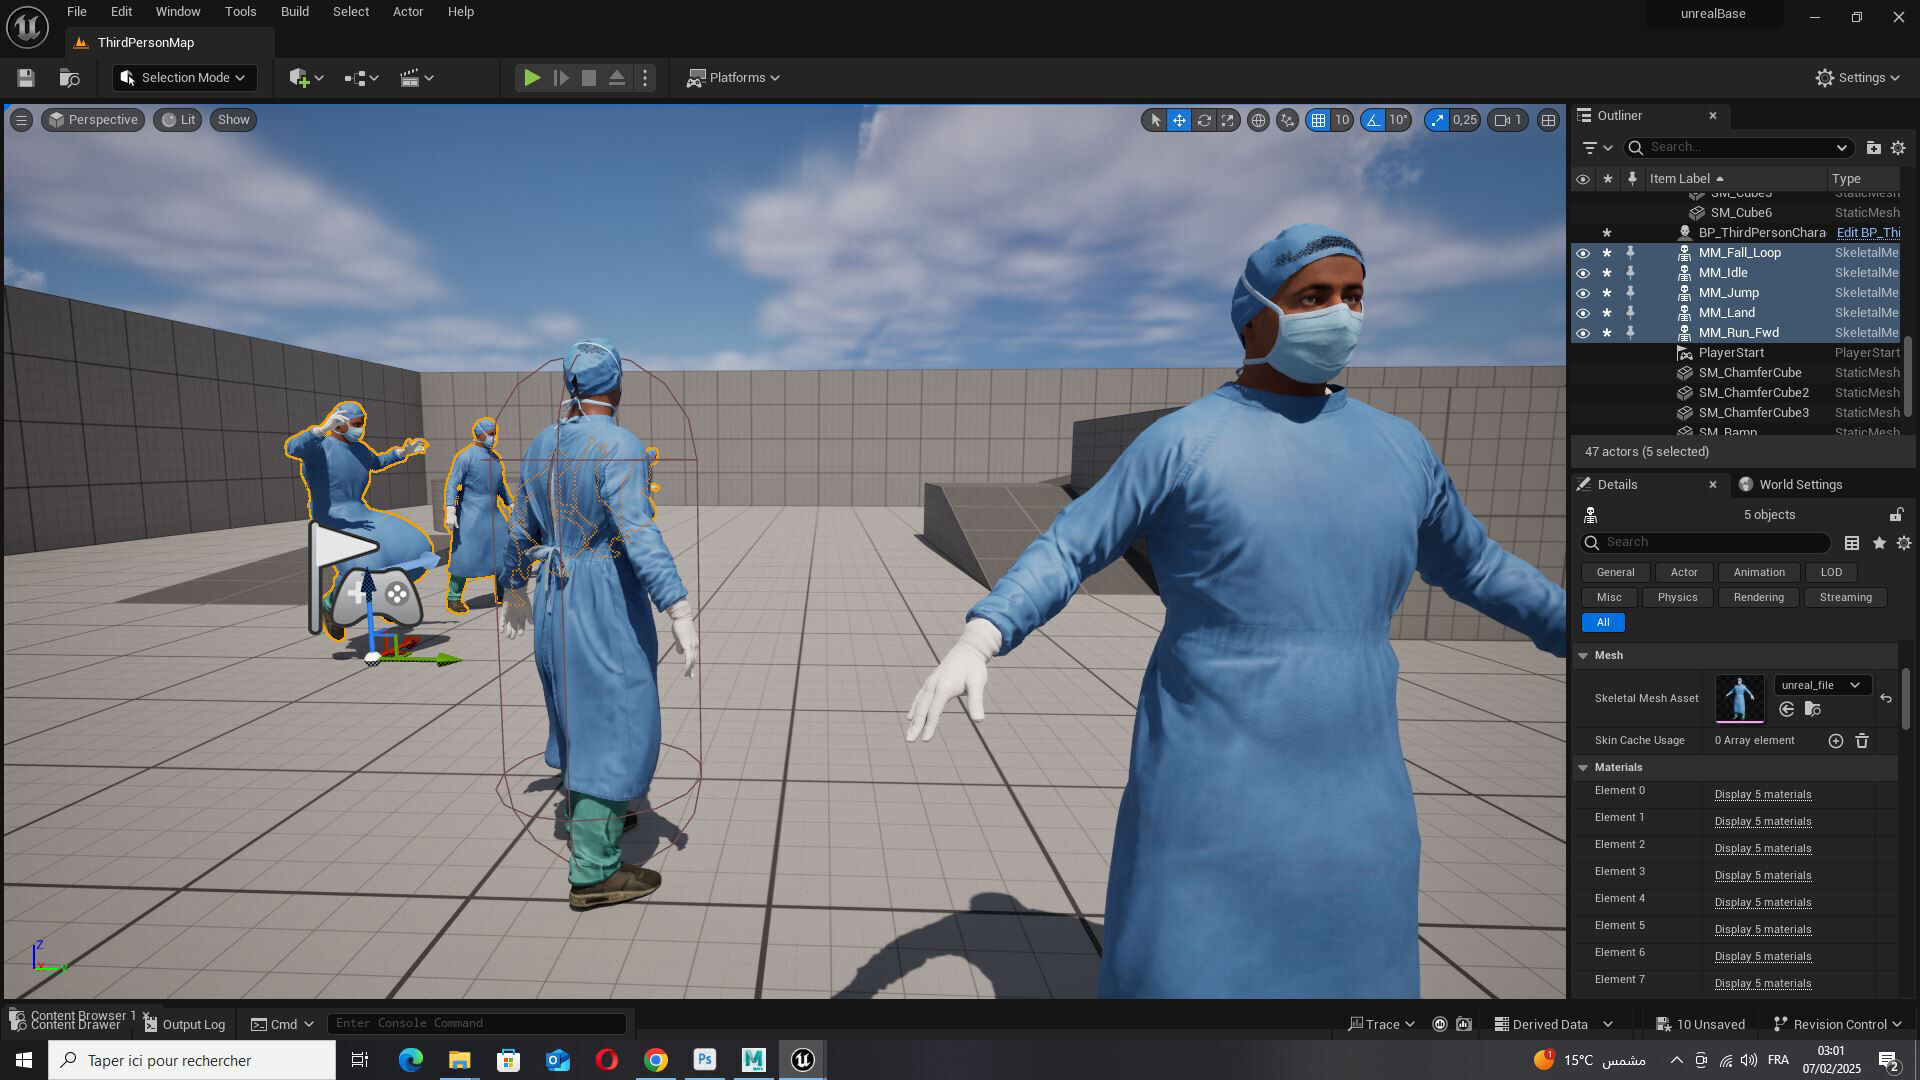Toggle pin for MM_Jump row
This screenshot has height=1080, width=1920.
[x=1631, y=293]
